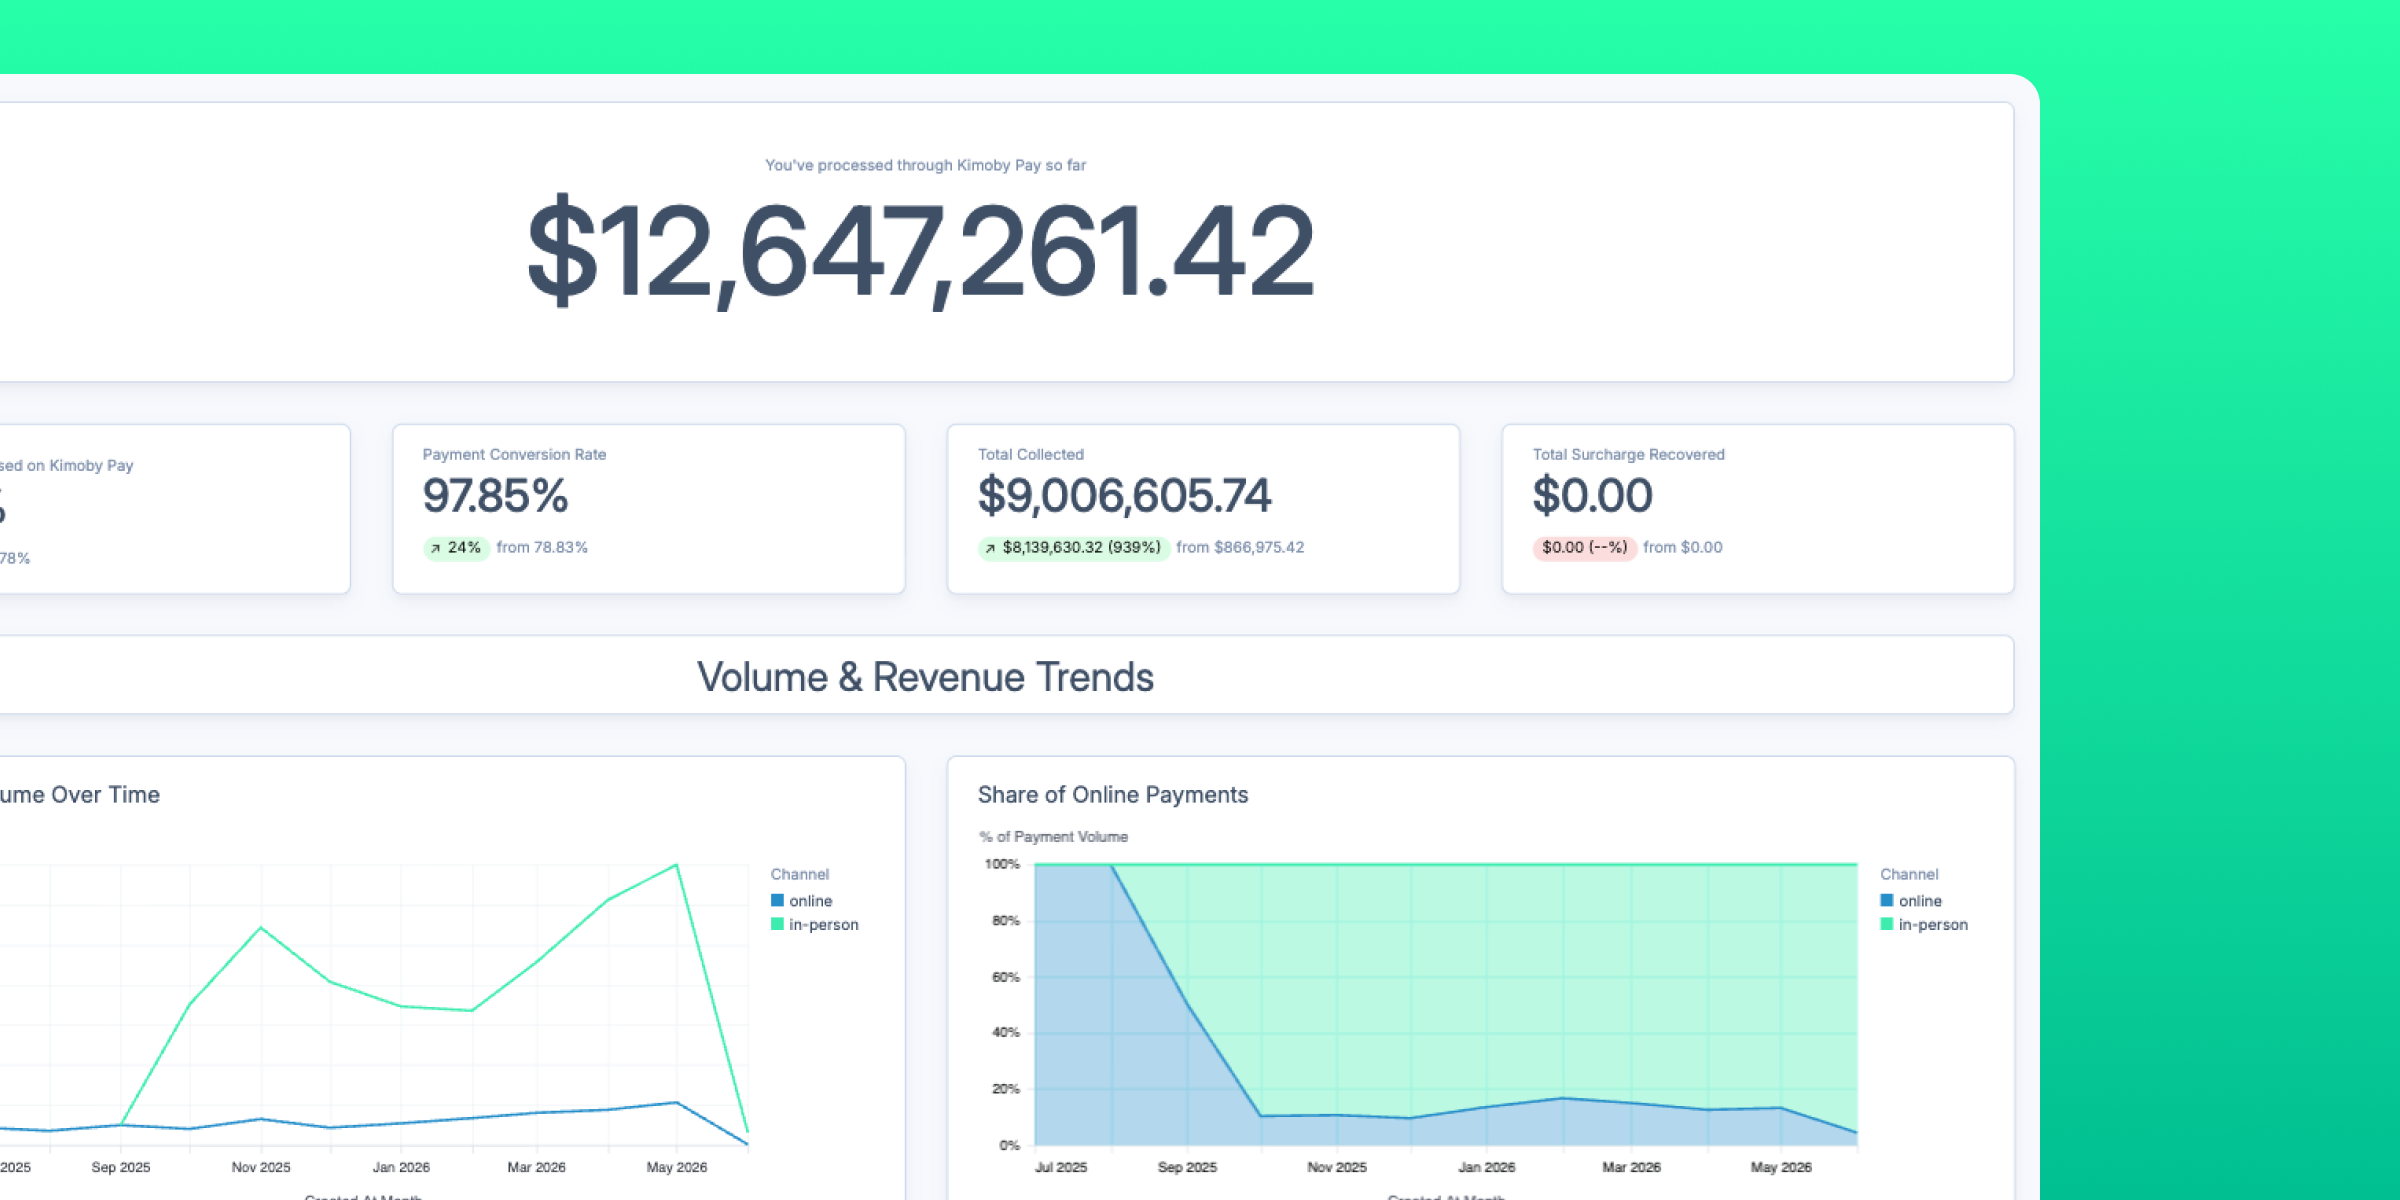Click the $8,139,630.32 (939%) green badge

point(1073,548)
